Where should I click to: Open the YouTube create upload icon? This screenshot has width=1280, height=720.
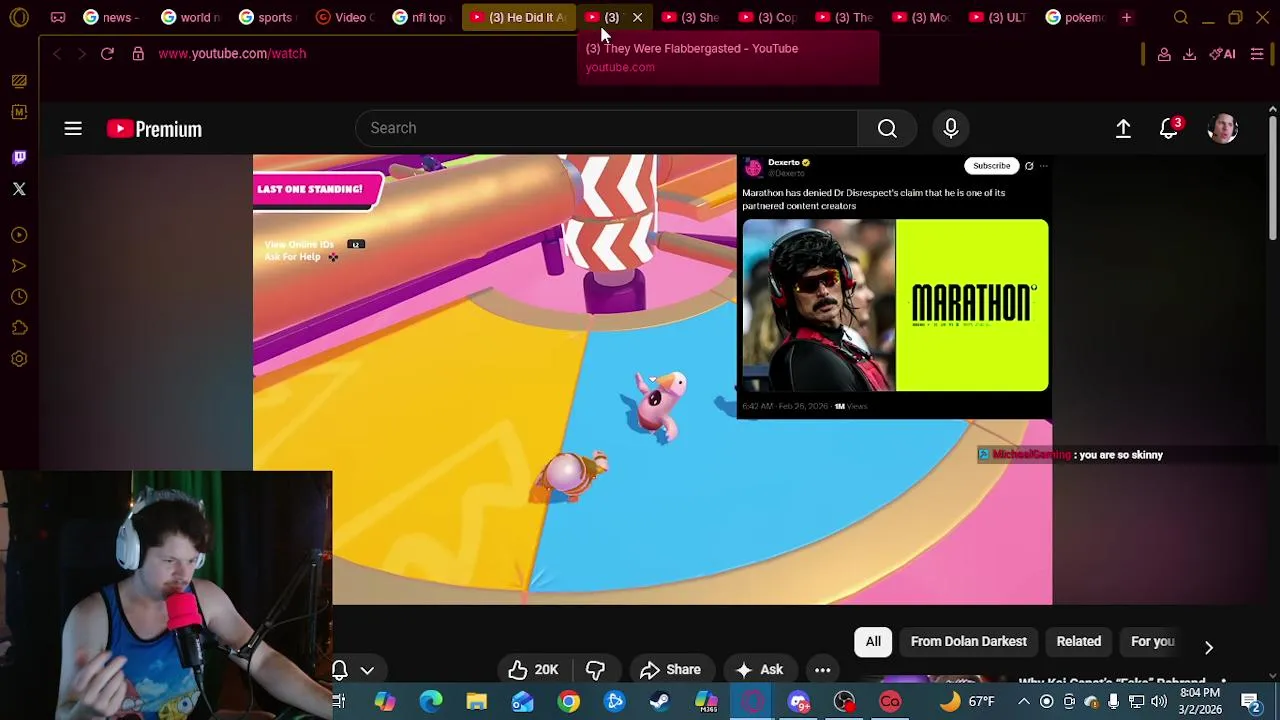pos(1123,128)
